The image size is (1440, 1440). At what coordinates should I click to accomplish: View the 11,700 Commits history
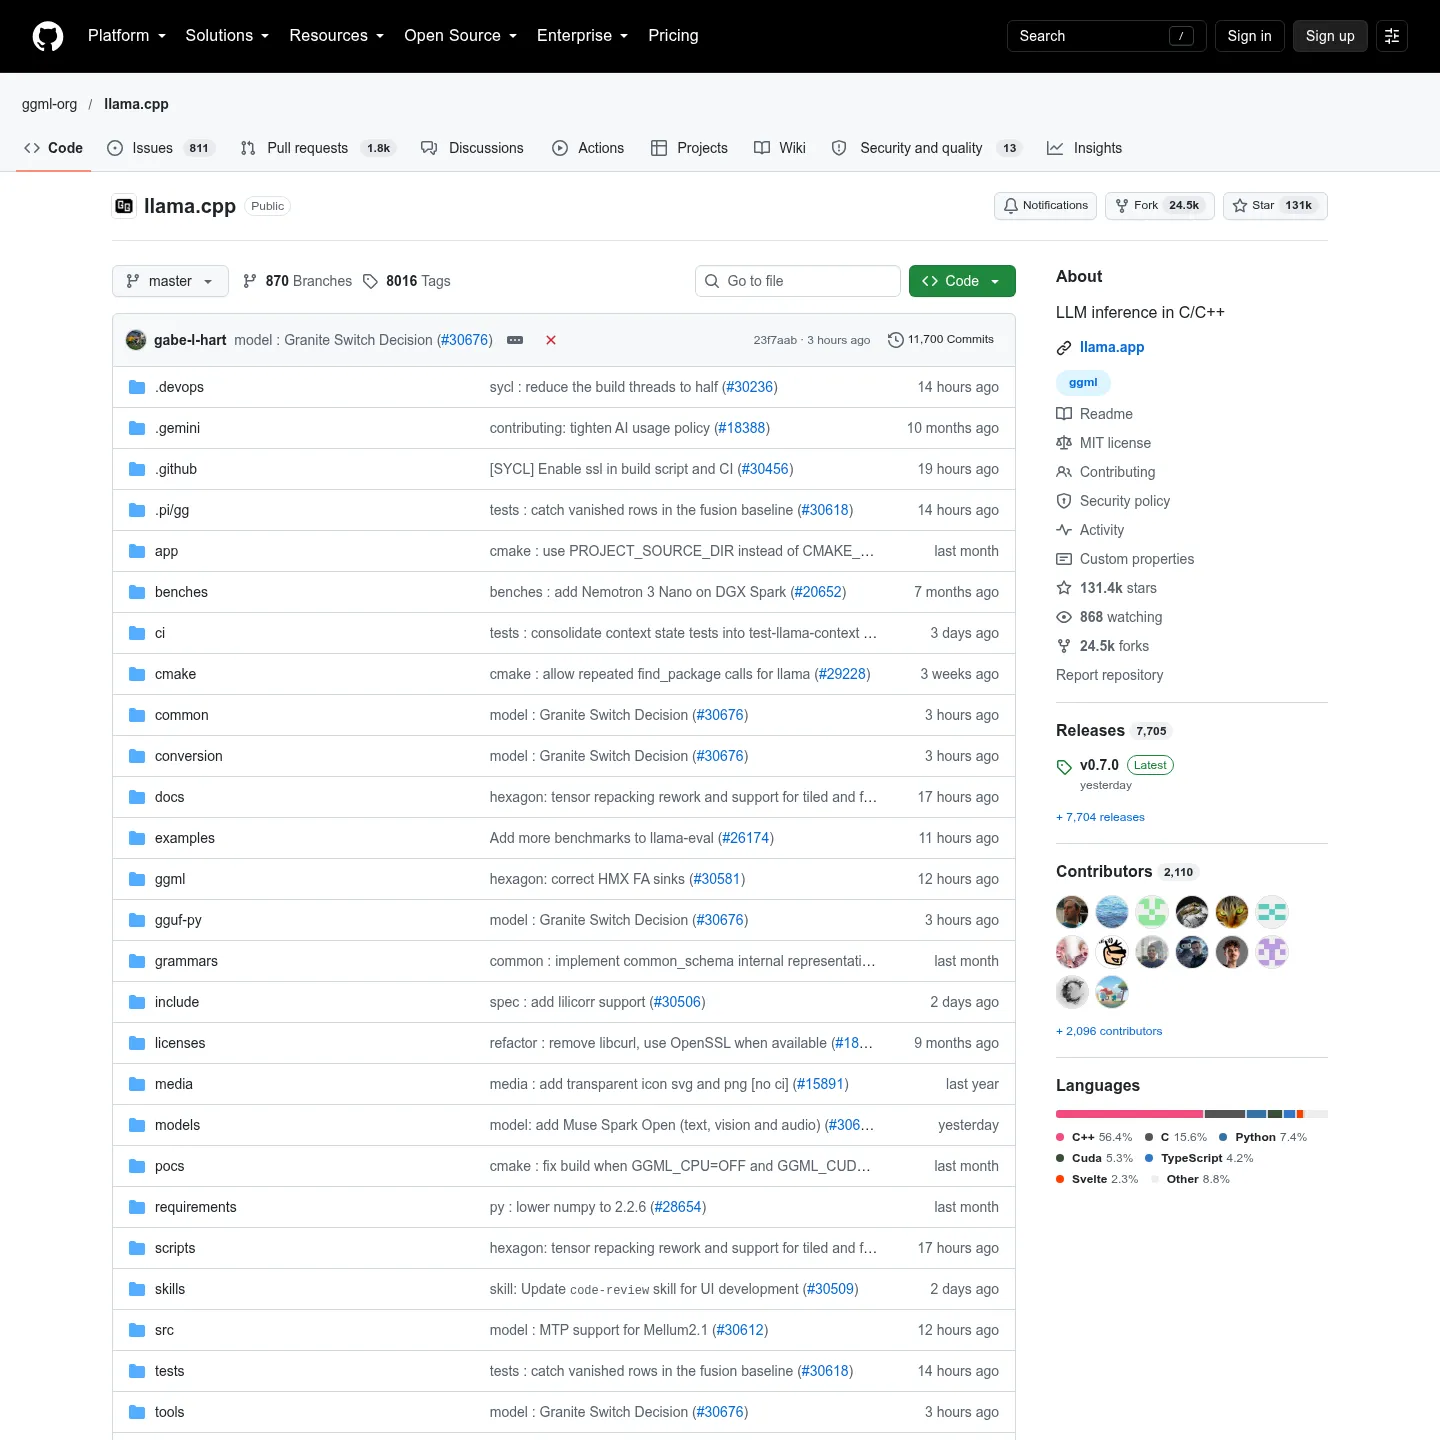pyautogui.click(x=940, y=340)
